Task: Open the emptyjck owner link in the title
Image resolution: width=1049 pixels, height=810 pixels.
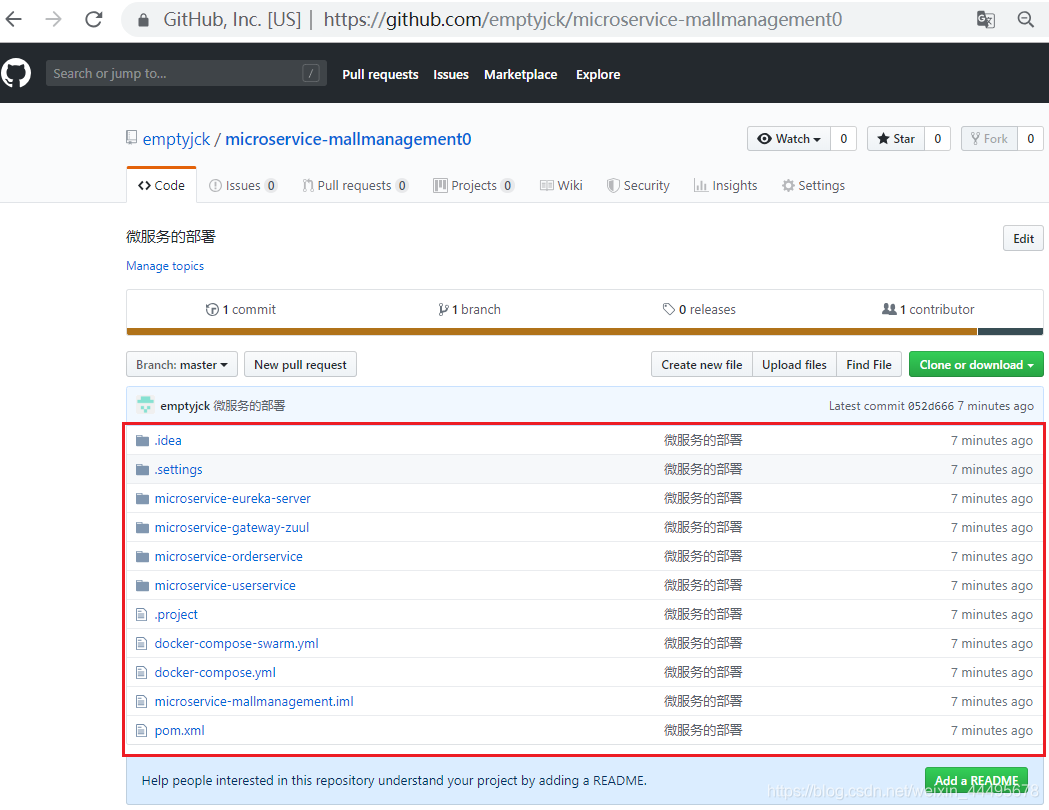Action: pyautogui.click(x=177, y=139)
